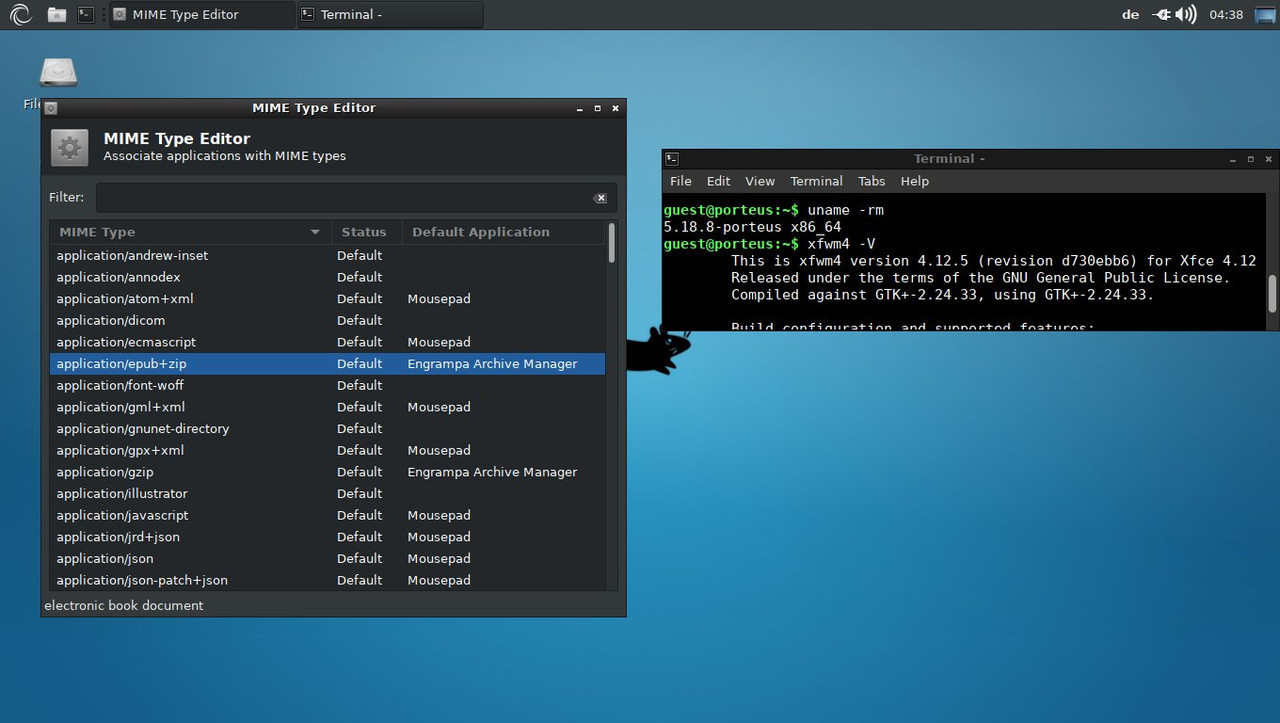Screen dimensions: 1280x723
Task: Select the application/json row
Action: pos(327,559)
